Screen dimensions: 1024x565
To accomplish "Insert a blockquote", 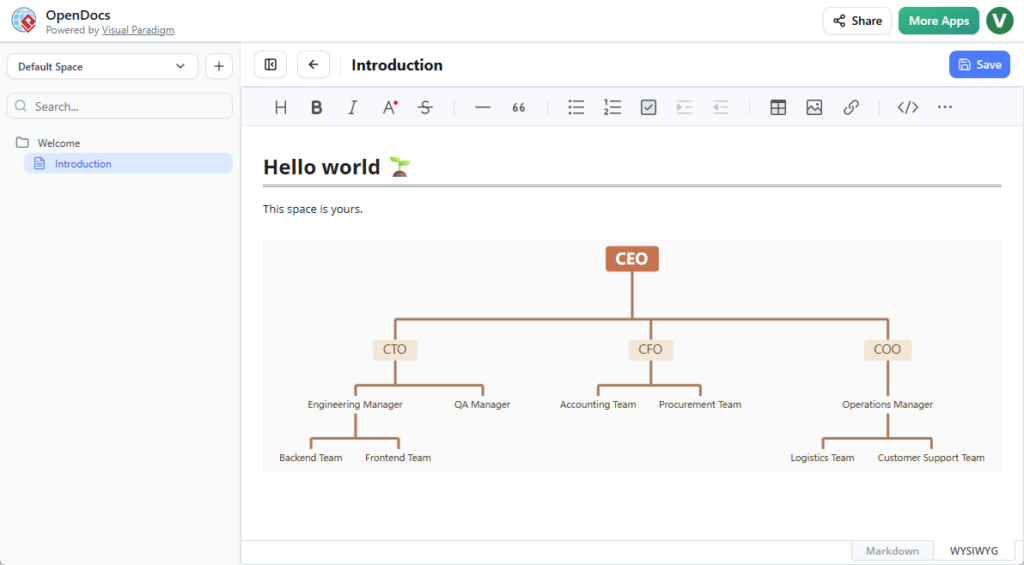I will (519, 108).
